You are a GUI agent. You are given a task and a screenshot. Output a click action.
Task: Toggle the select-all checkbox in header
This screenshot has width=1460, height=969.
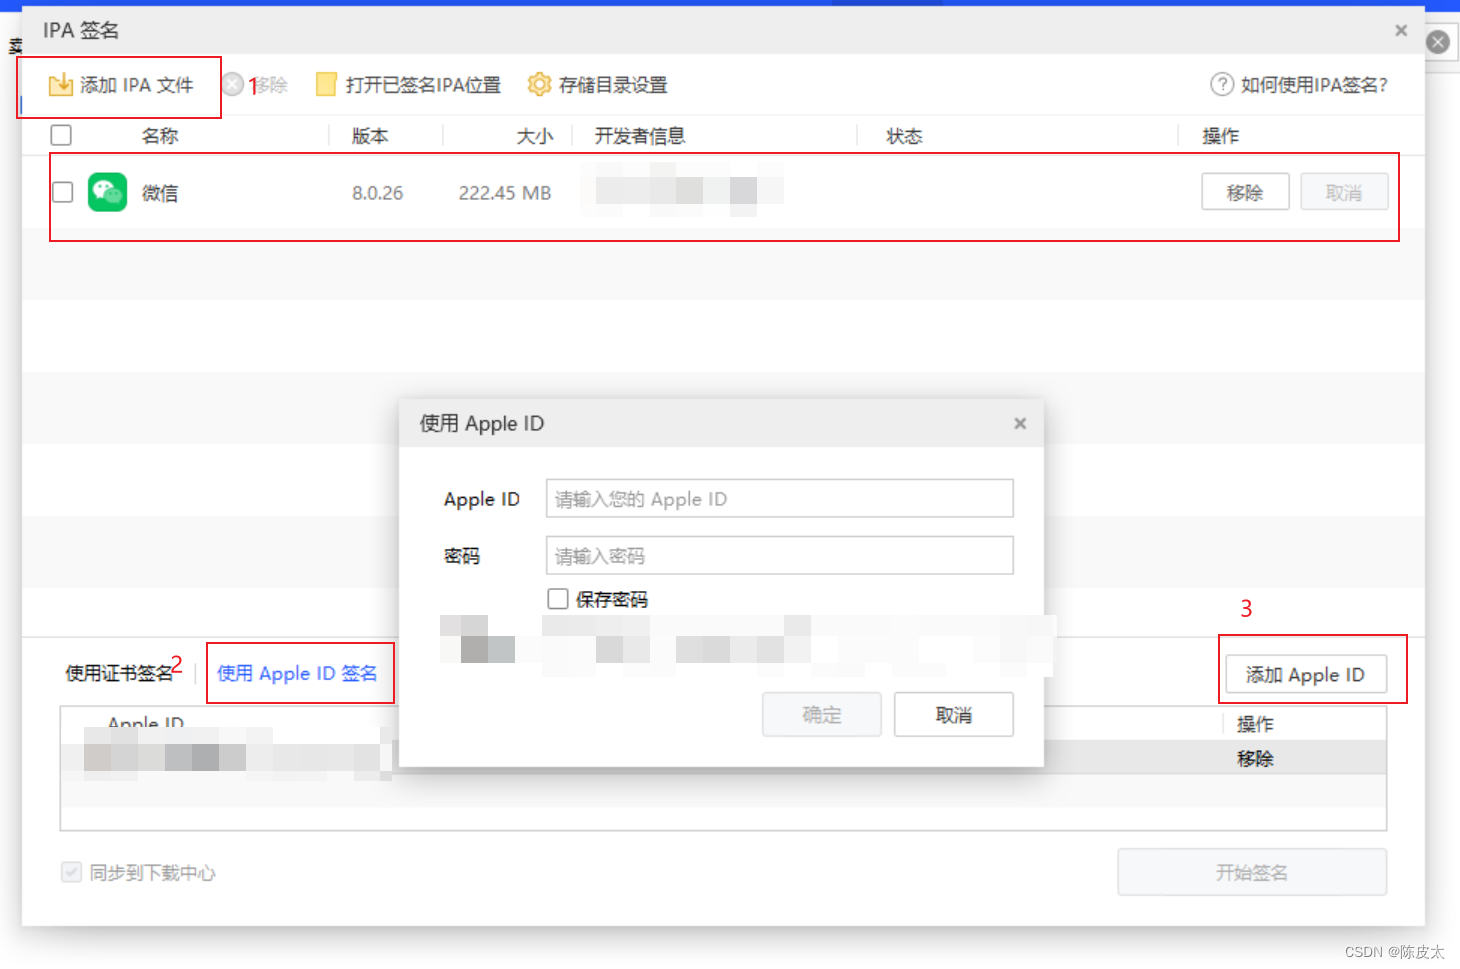(x=61, y=135)
